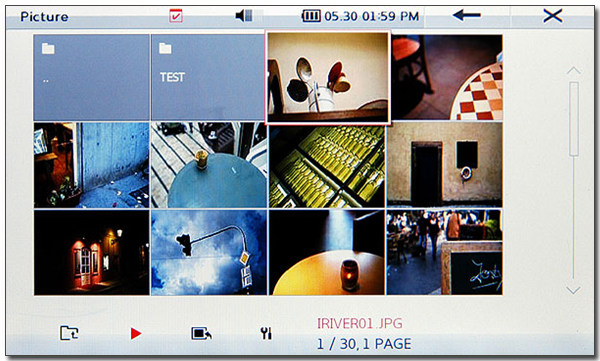Select the checkered table thumbnail
The image size is (600, 361).
click(x=447, y=77)
